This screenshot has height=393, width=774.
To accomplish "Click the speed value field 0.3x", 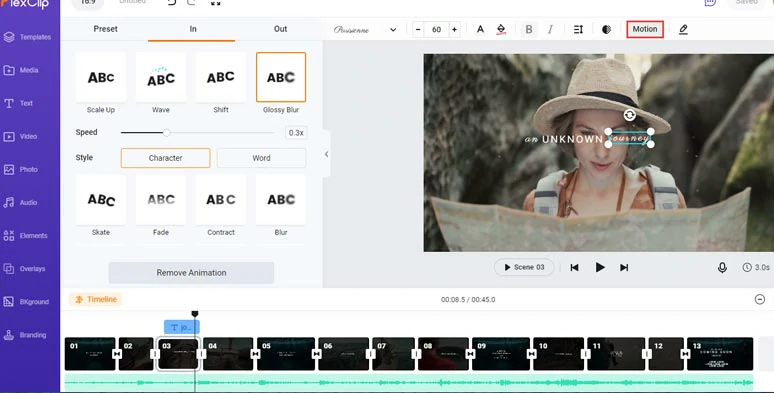I will coord(296,133).
